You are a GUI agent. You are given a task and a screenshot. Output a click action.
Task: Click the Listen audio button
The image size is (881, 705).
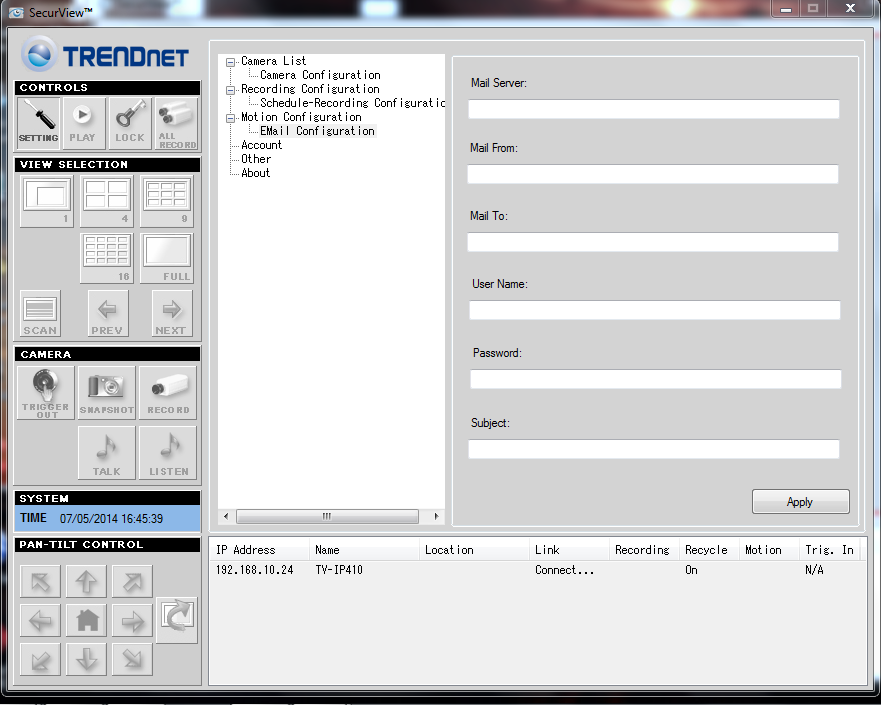click(x=168, y=453)
